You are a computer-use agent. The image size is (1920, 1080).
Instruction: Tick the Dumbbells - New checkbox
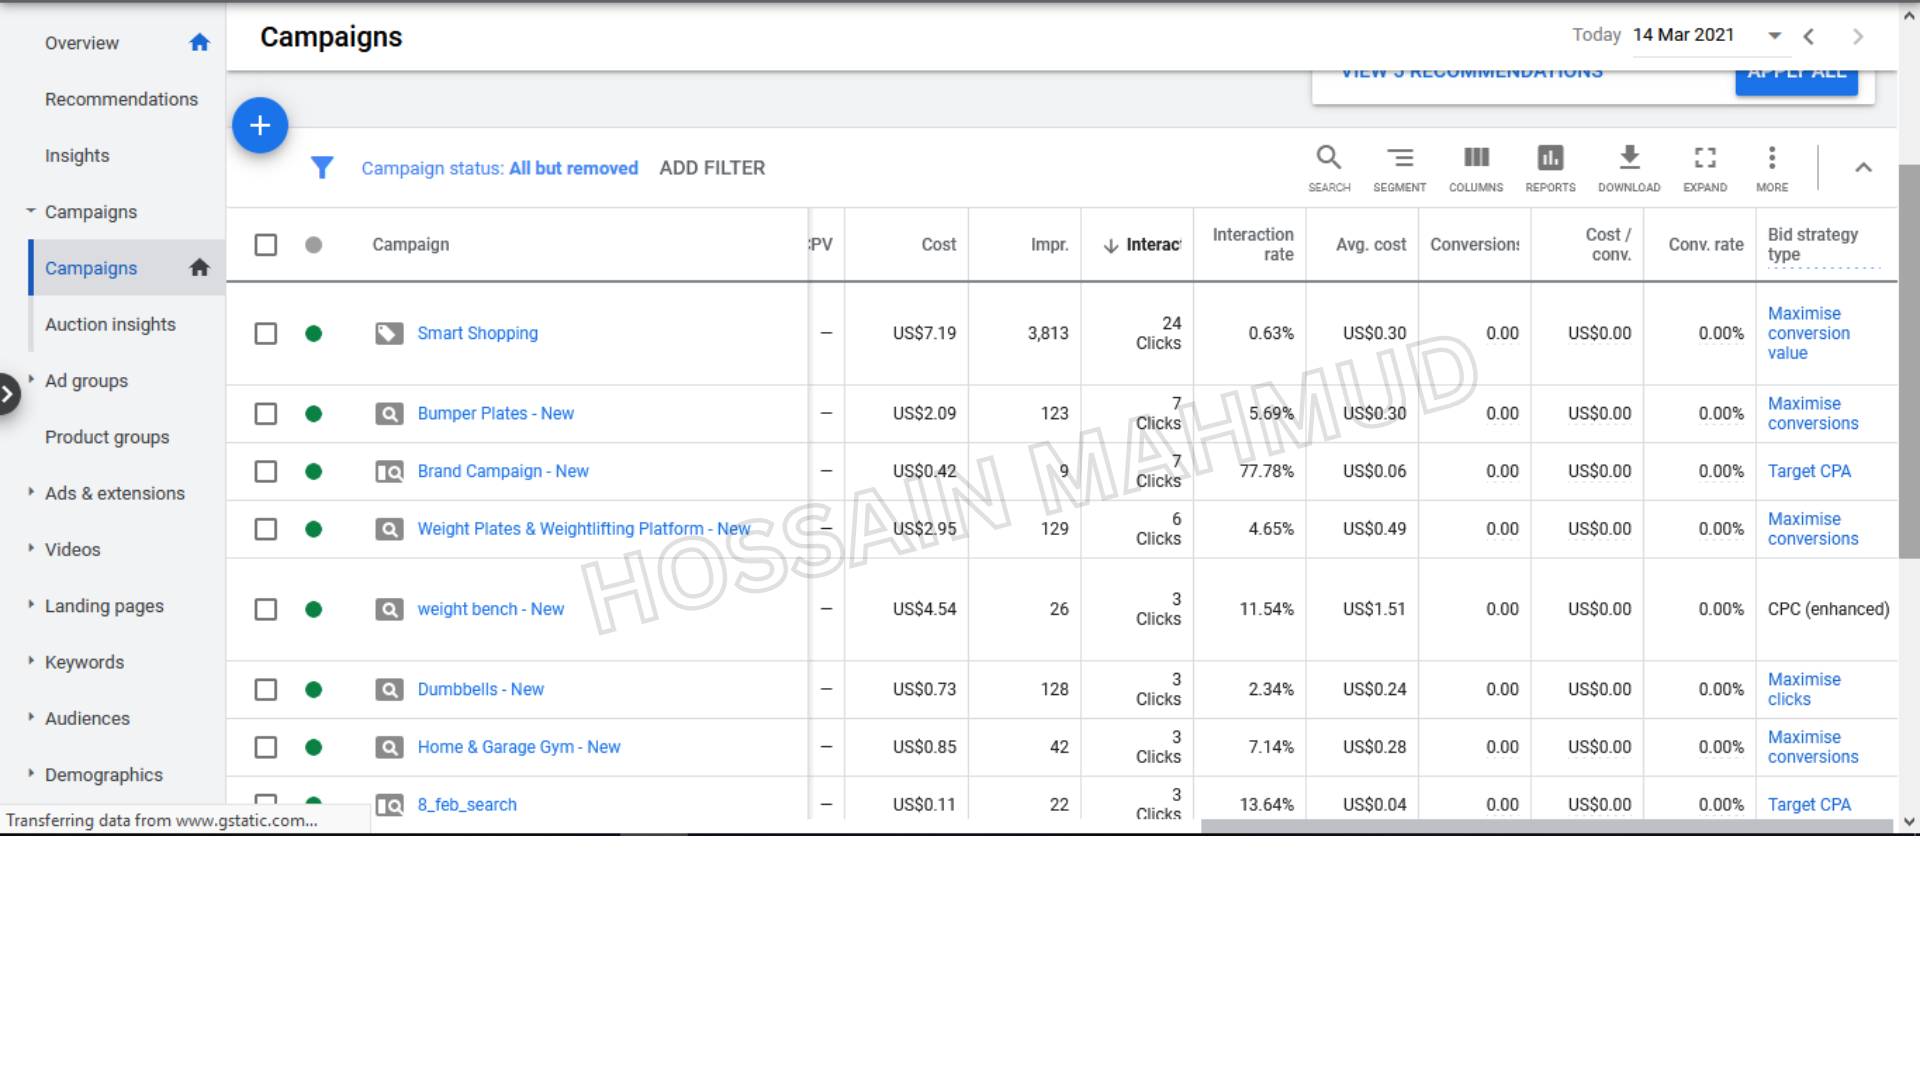tap(266, 689)
